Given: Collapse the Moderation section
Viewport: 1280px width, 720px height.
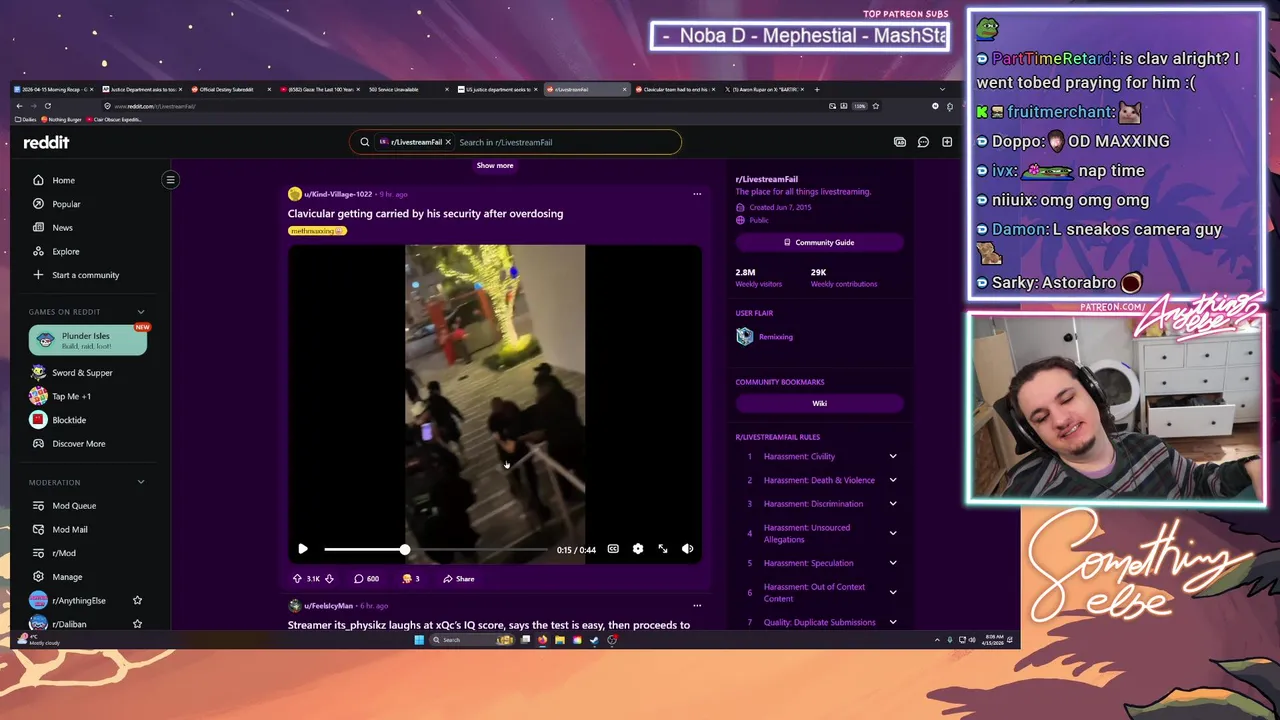Looking at the screenshot, I should 141,482.
